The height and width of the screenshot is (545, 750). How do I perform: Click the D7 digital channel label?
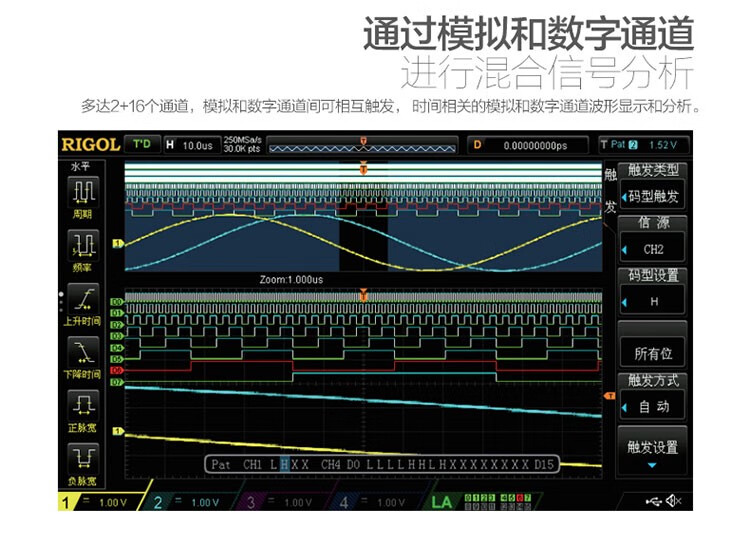click(x=117, y=382)
